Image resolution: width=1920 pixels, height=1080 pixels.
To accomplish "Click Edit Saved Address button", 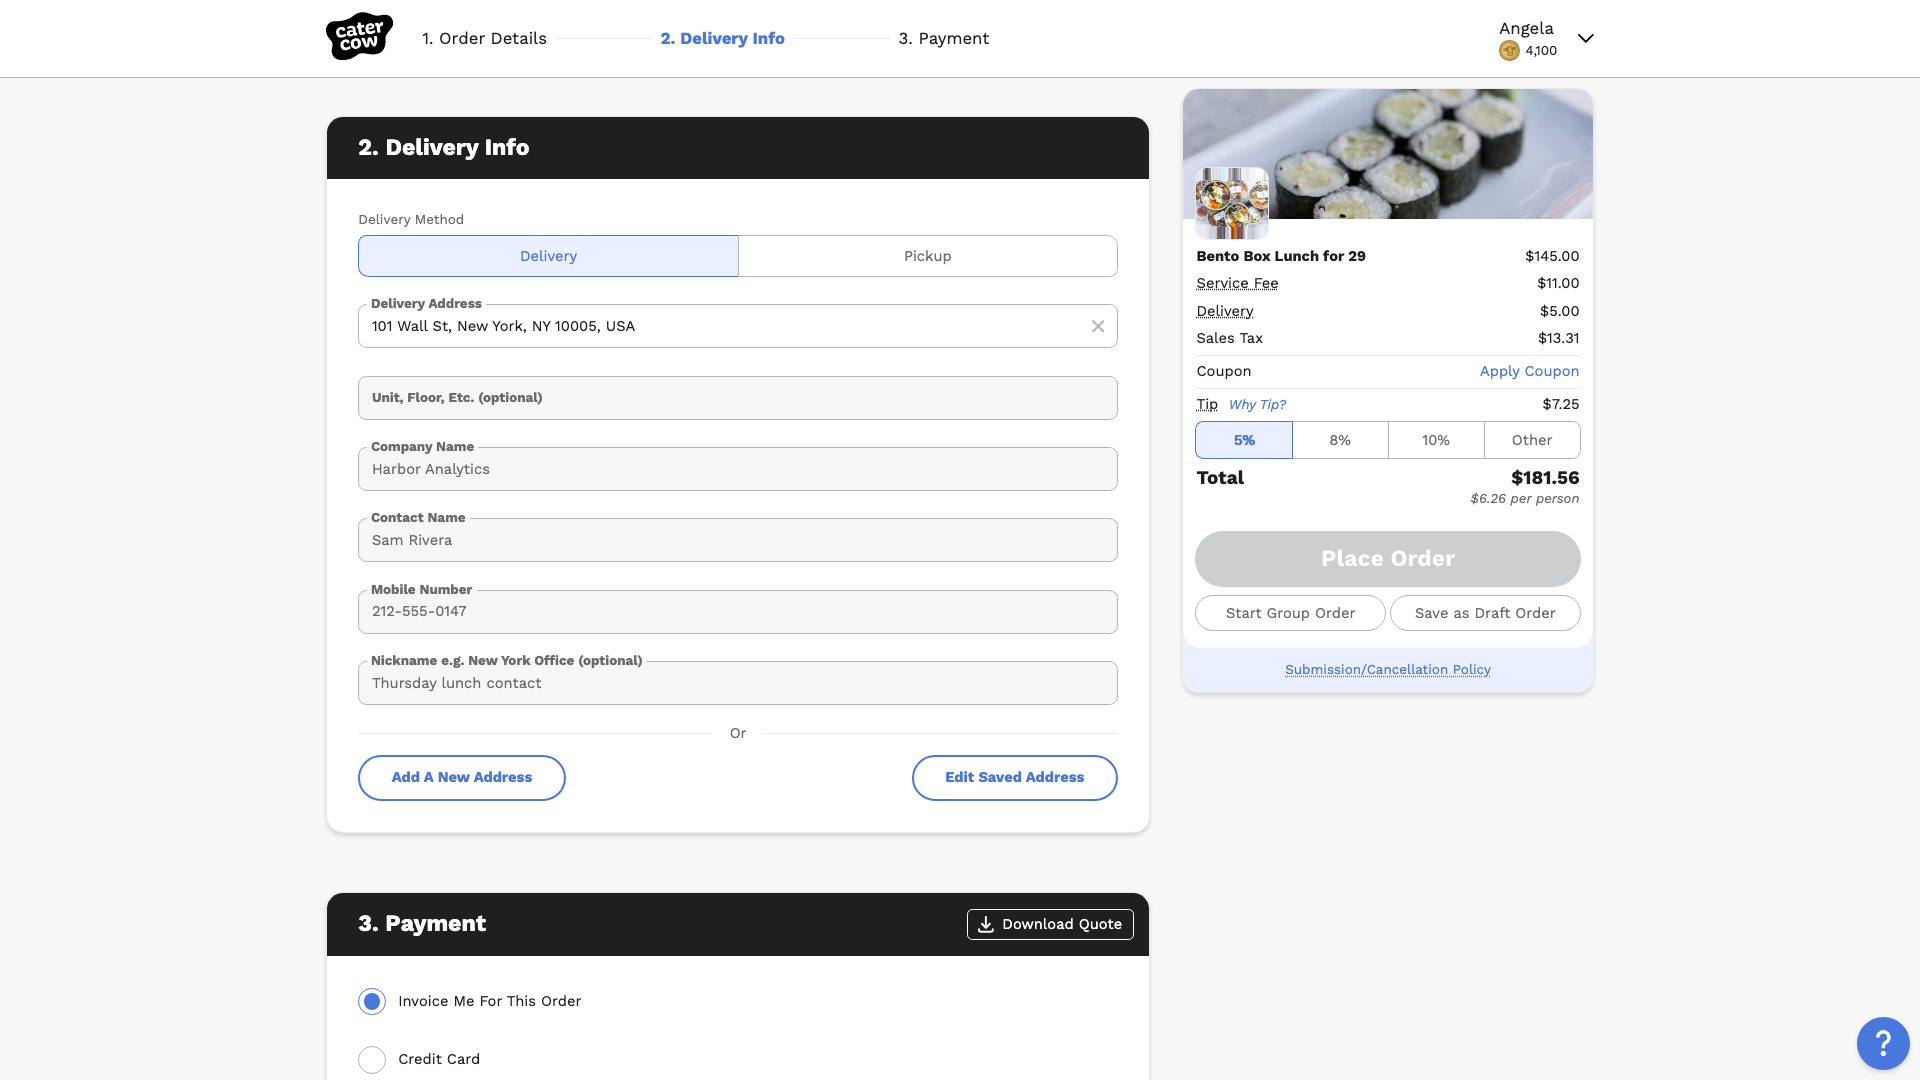I will (x=1014, y=777).
